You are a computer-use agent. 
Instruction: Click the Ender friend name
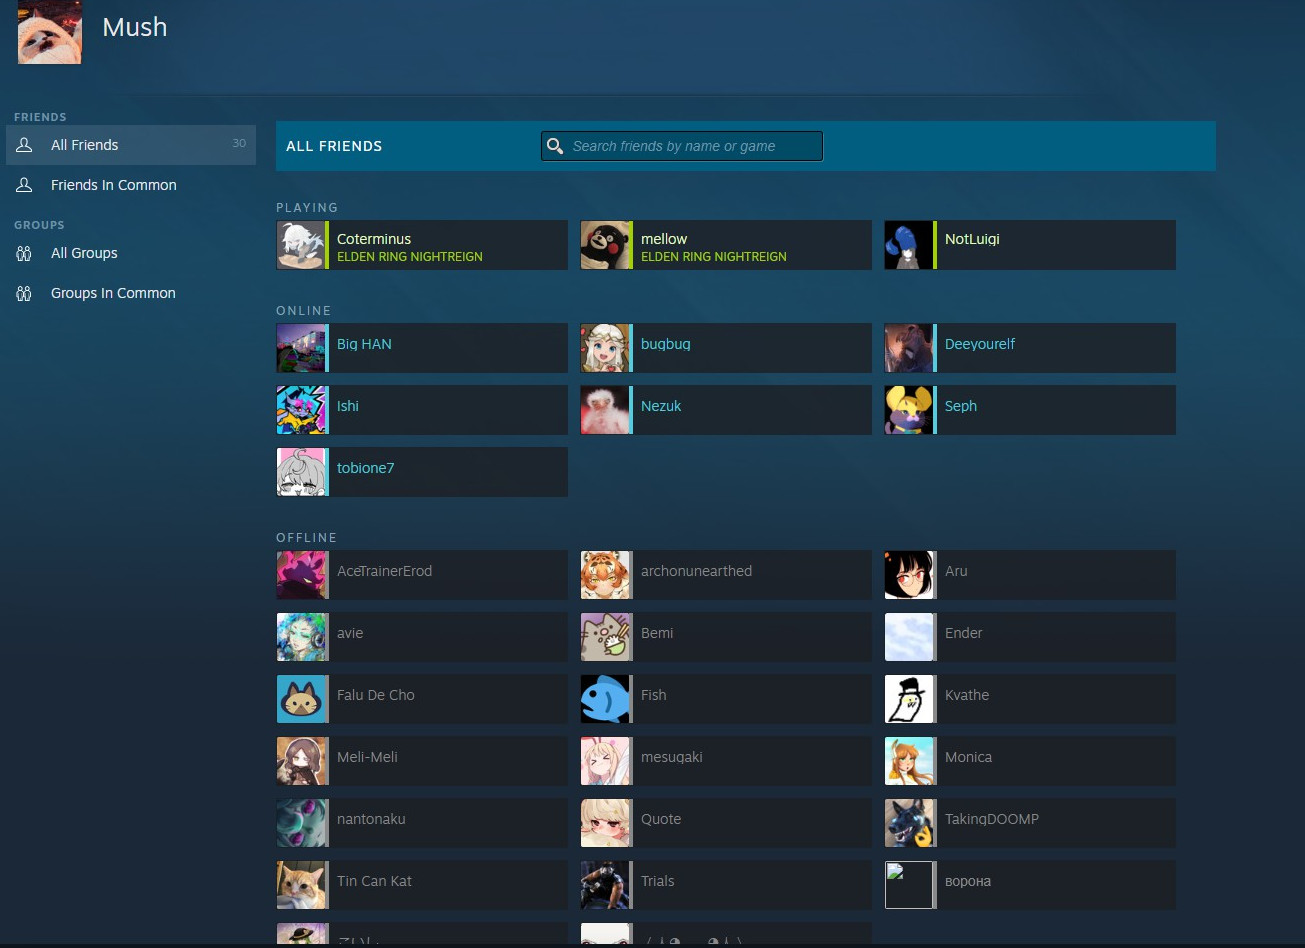(x=964, y=633)
